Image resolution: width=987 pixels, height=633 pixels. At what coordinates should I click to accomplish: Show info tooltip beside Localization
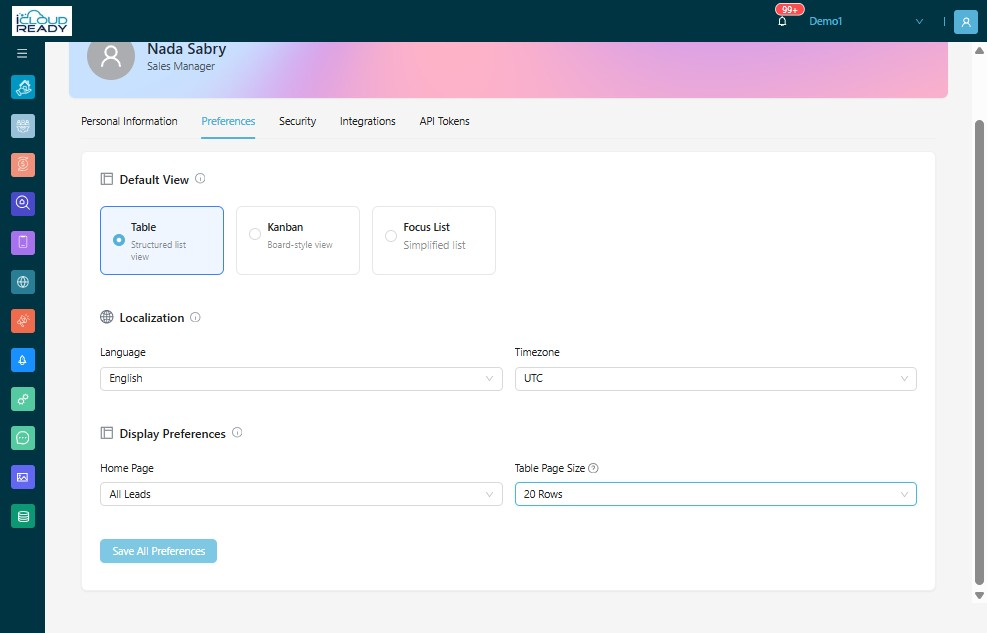point(195,317)
